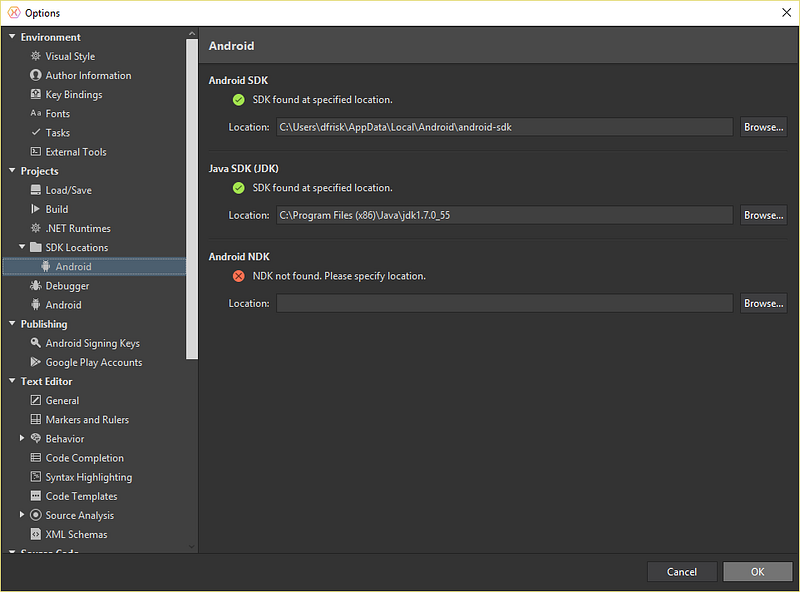The image size is (800, 592).
Task: Click the Google Play Accounts icon
Action: coord(36,362)
